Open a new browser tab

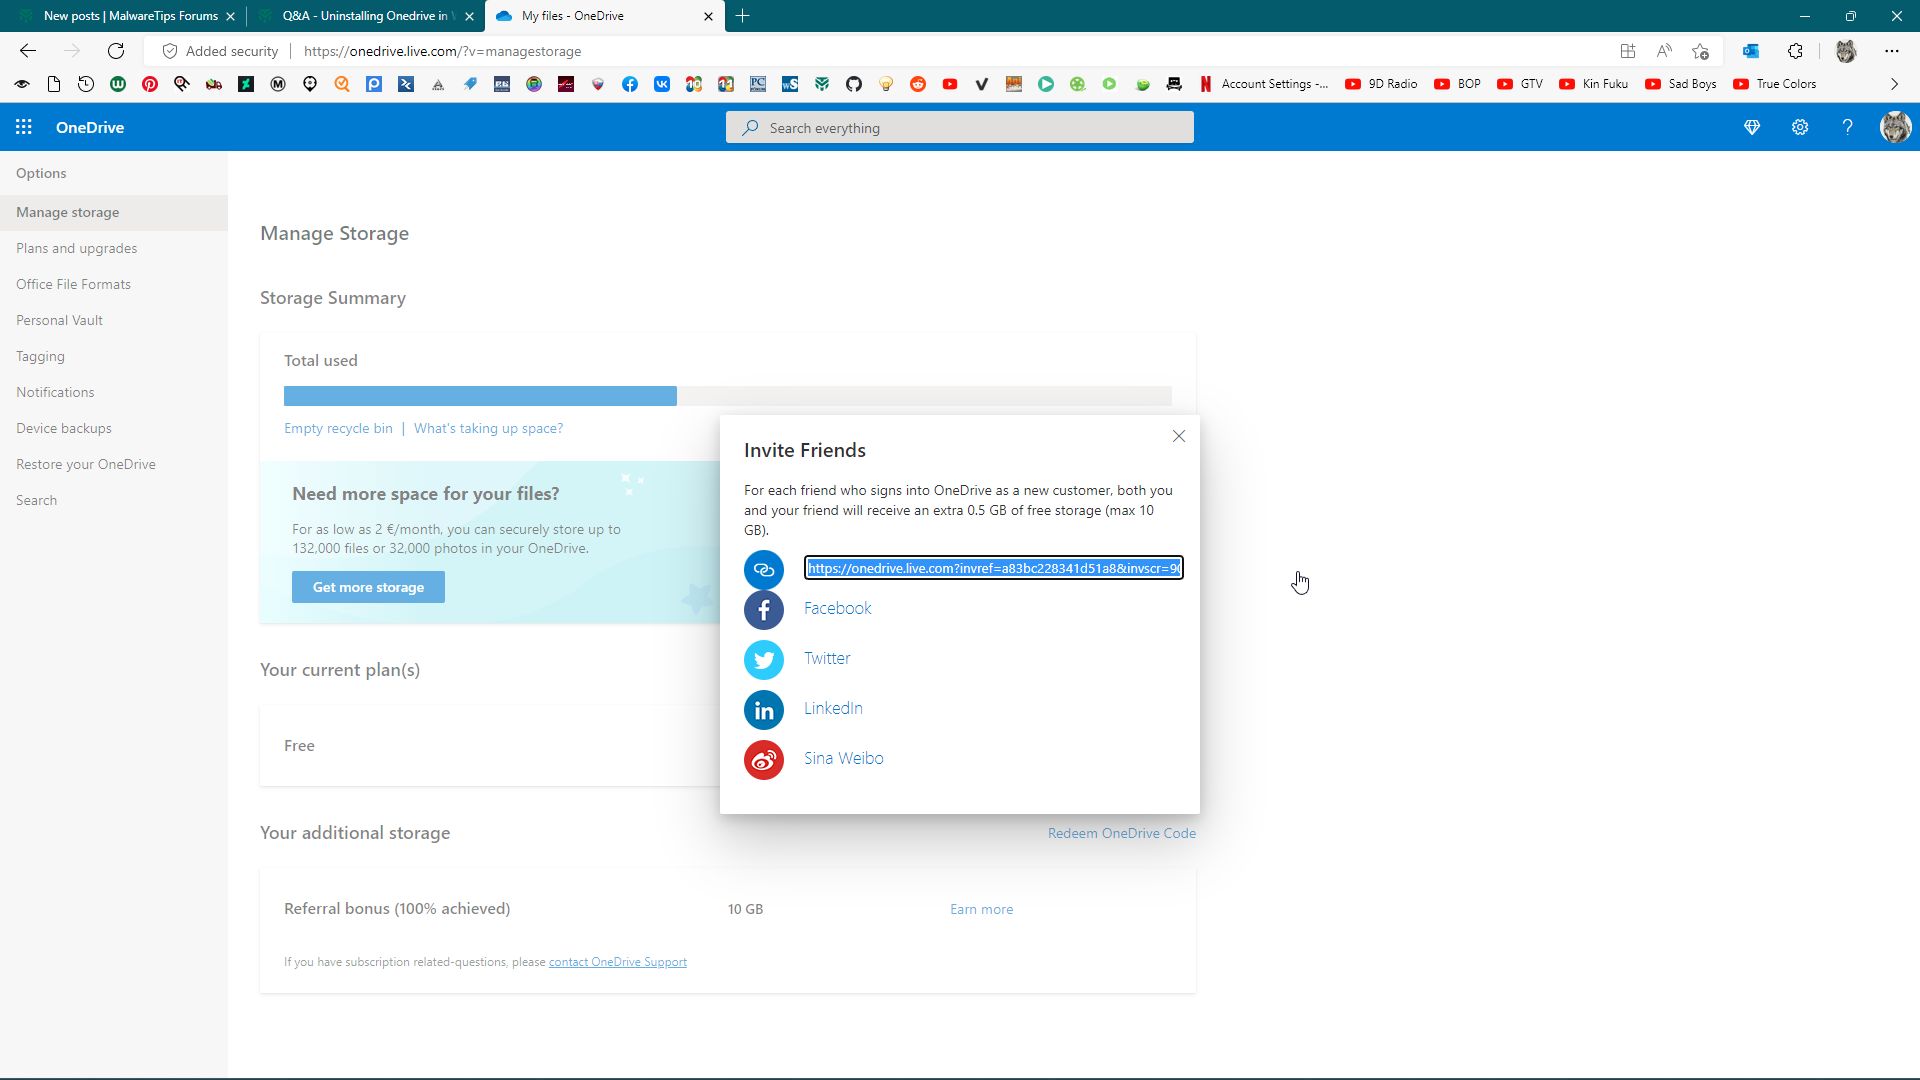coord(742,16)
